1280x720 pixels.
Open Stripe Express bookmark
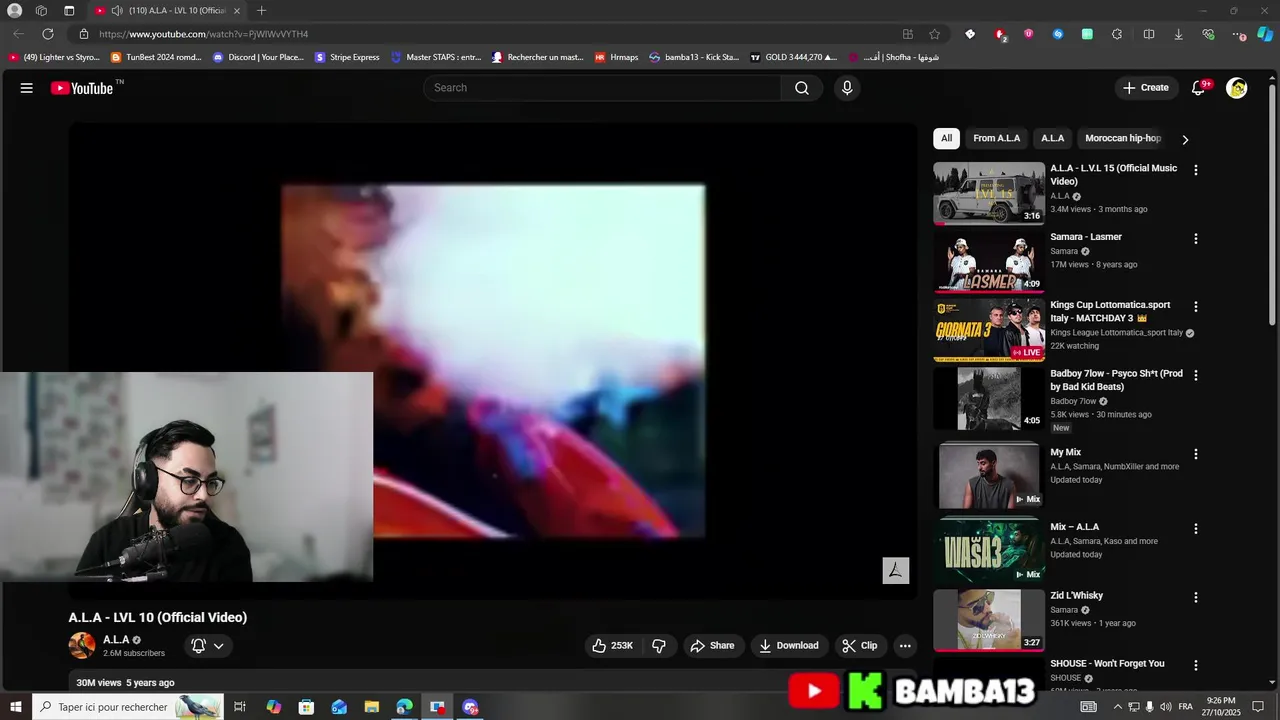[347, 57]
